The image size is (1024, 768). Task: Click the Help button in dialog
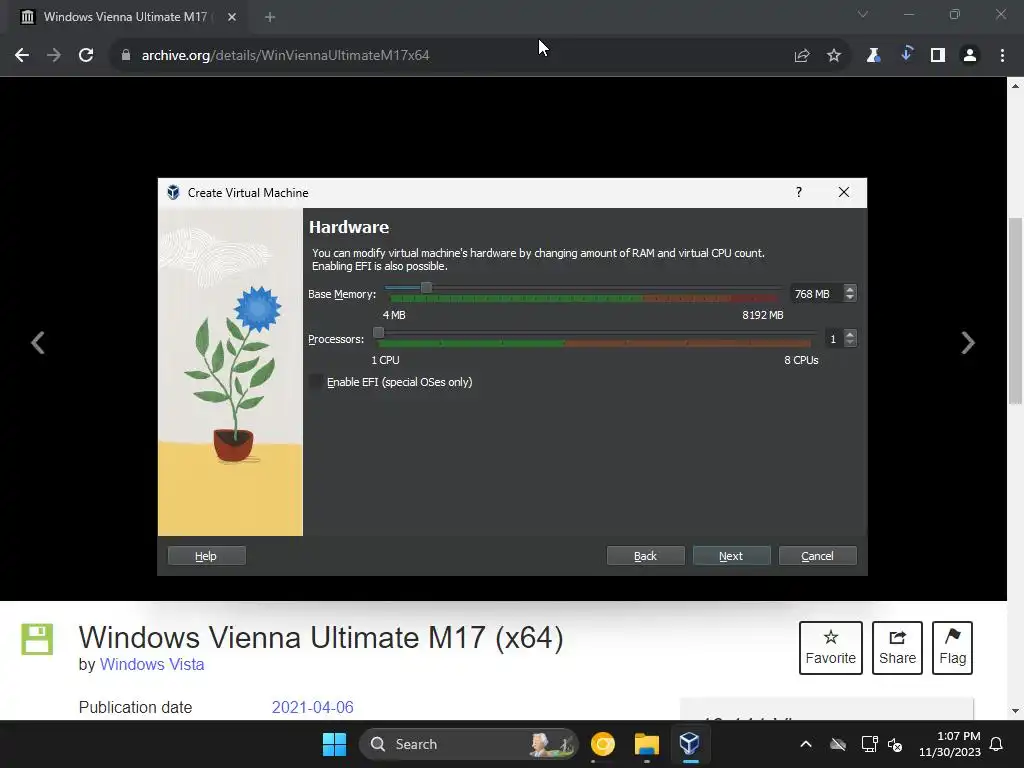pos(206,556)
